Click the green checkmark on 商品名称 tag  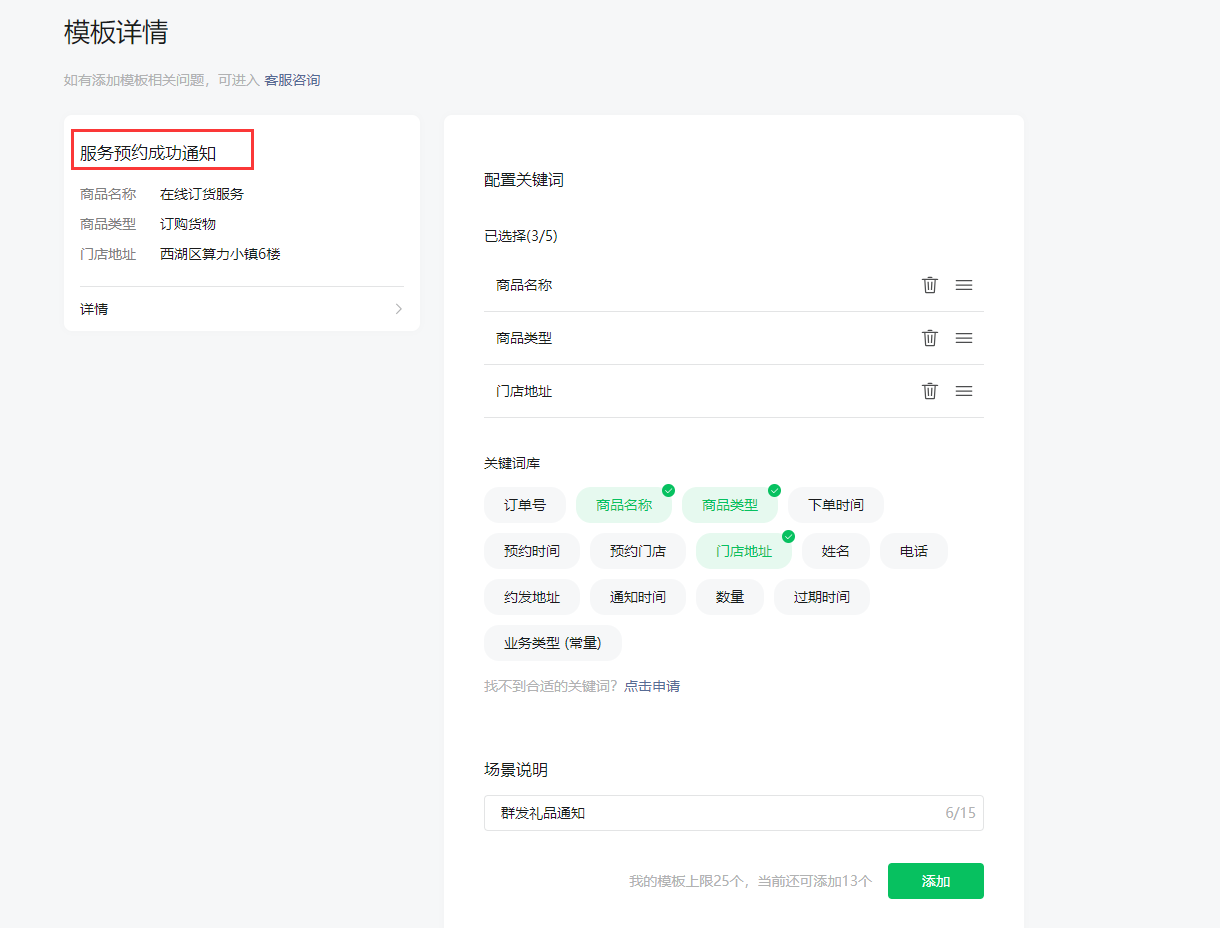(x=668, y=490)
